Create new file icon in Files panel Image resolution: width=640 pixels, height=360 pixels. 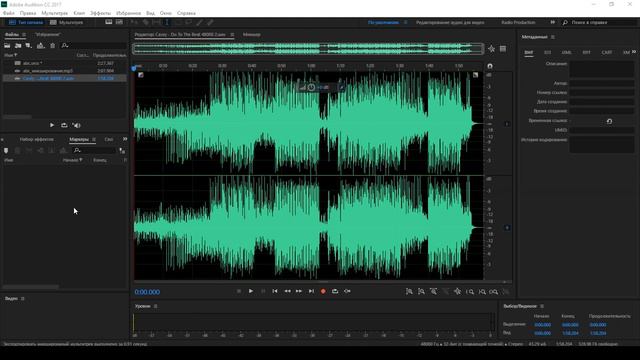29,46
